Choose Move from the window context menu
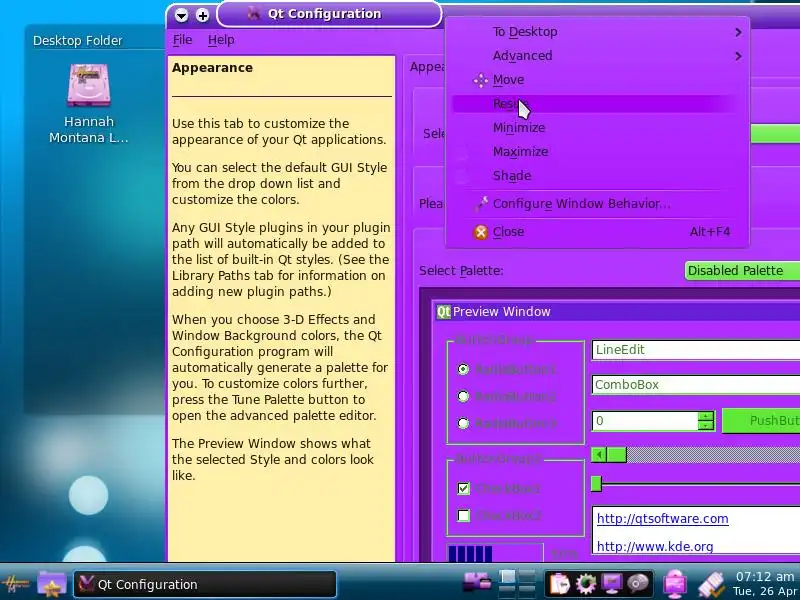This screenshot has height=600, width=800. tap(597, 80)
